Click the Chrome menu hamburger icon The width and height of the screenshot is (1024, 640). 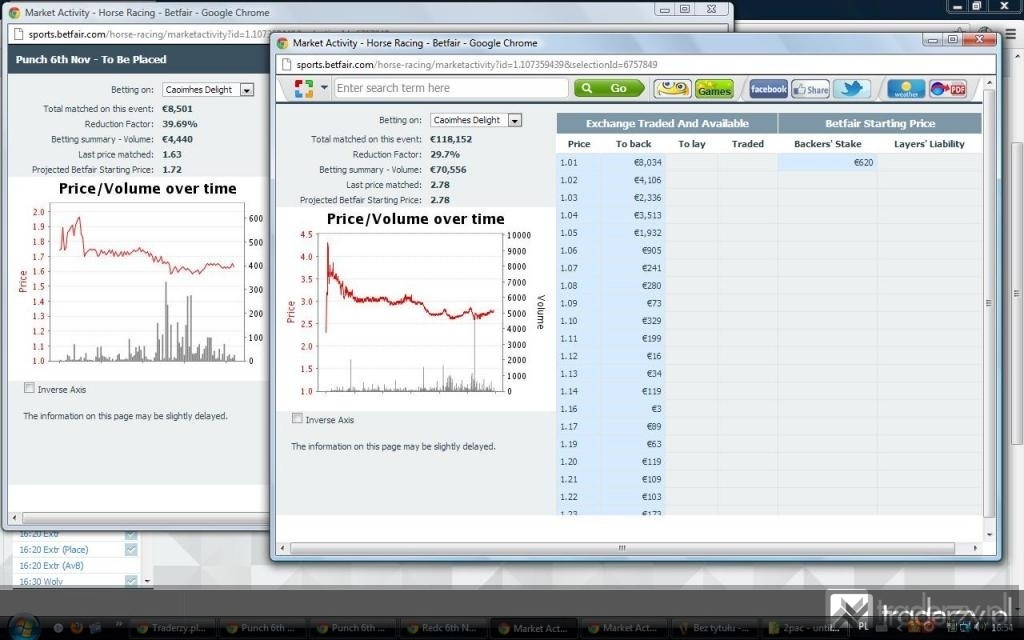tap(1010, 34)
